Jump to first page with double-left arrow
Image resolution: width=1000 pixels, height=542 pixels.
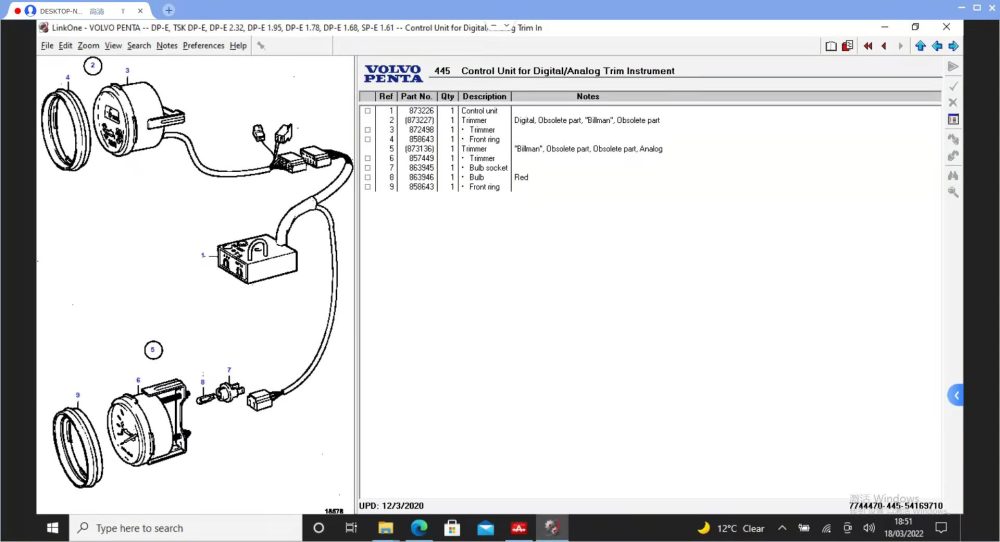pyautogui.click(x=867, y=46)
